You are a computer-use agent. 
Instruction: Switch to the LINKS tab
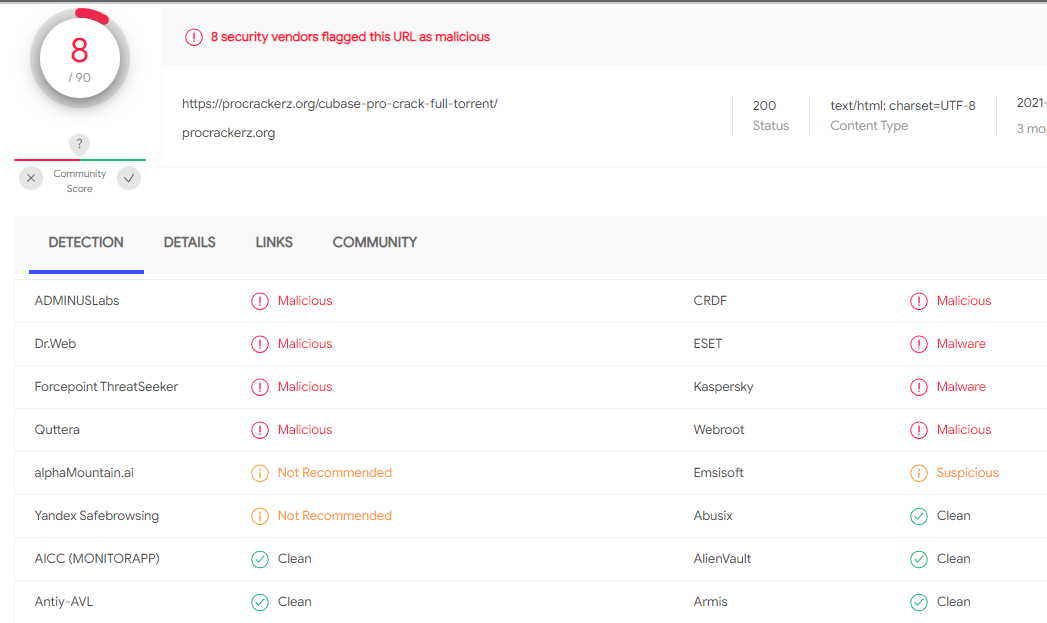274,242
